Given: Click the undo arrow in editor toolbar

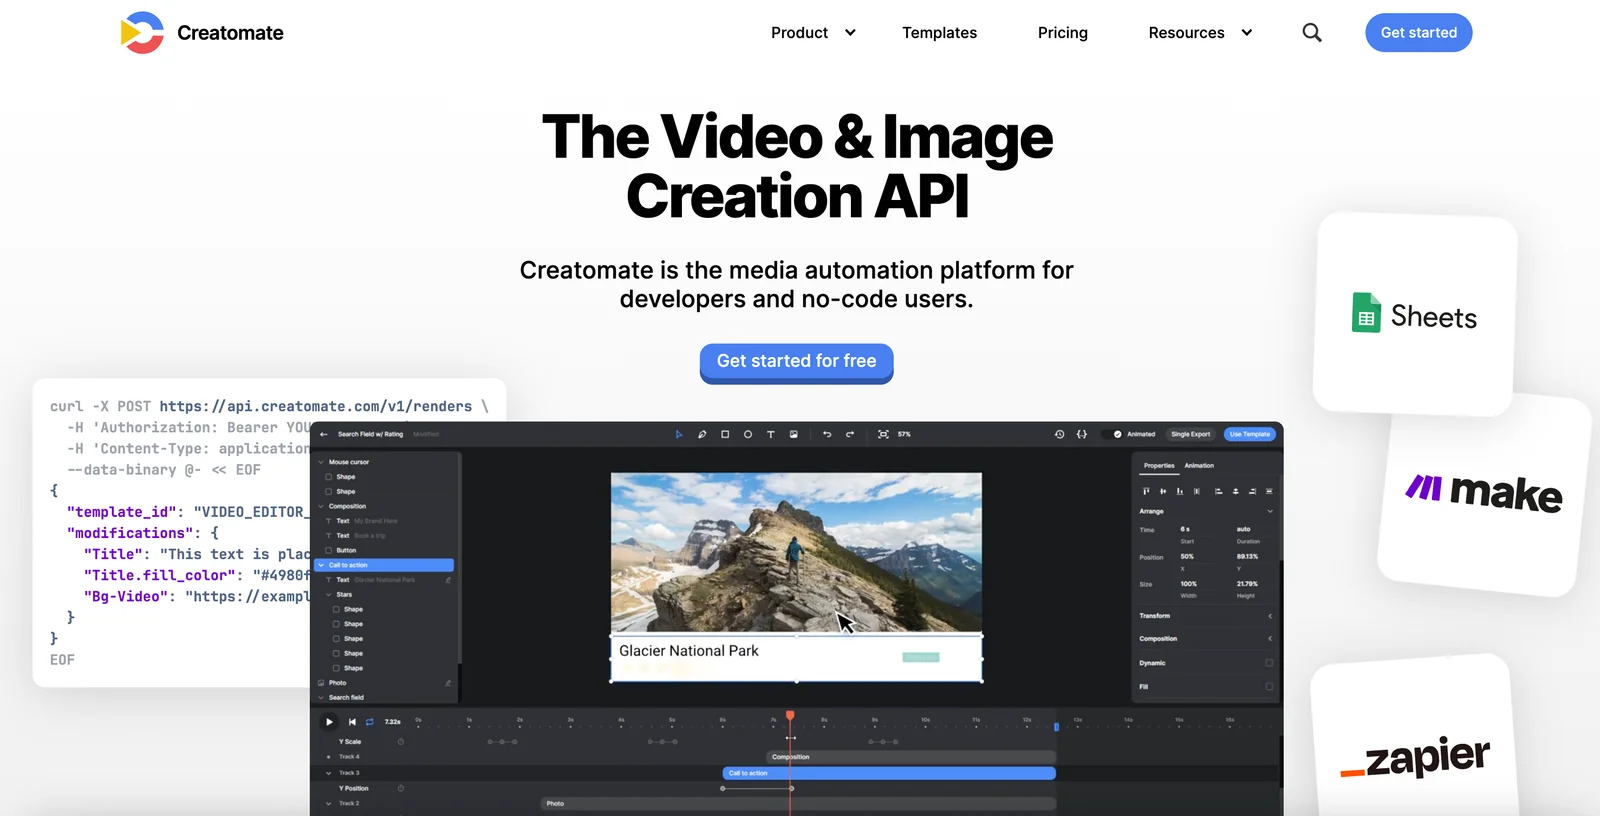Looking at the screenshot, I should tap(827, 434).
